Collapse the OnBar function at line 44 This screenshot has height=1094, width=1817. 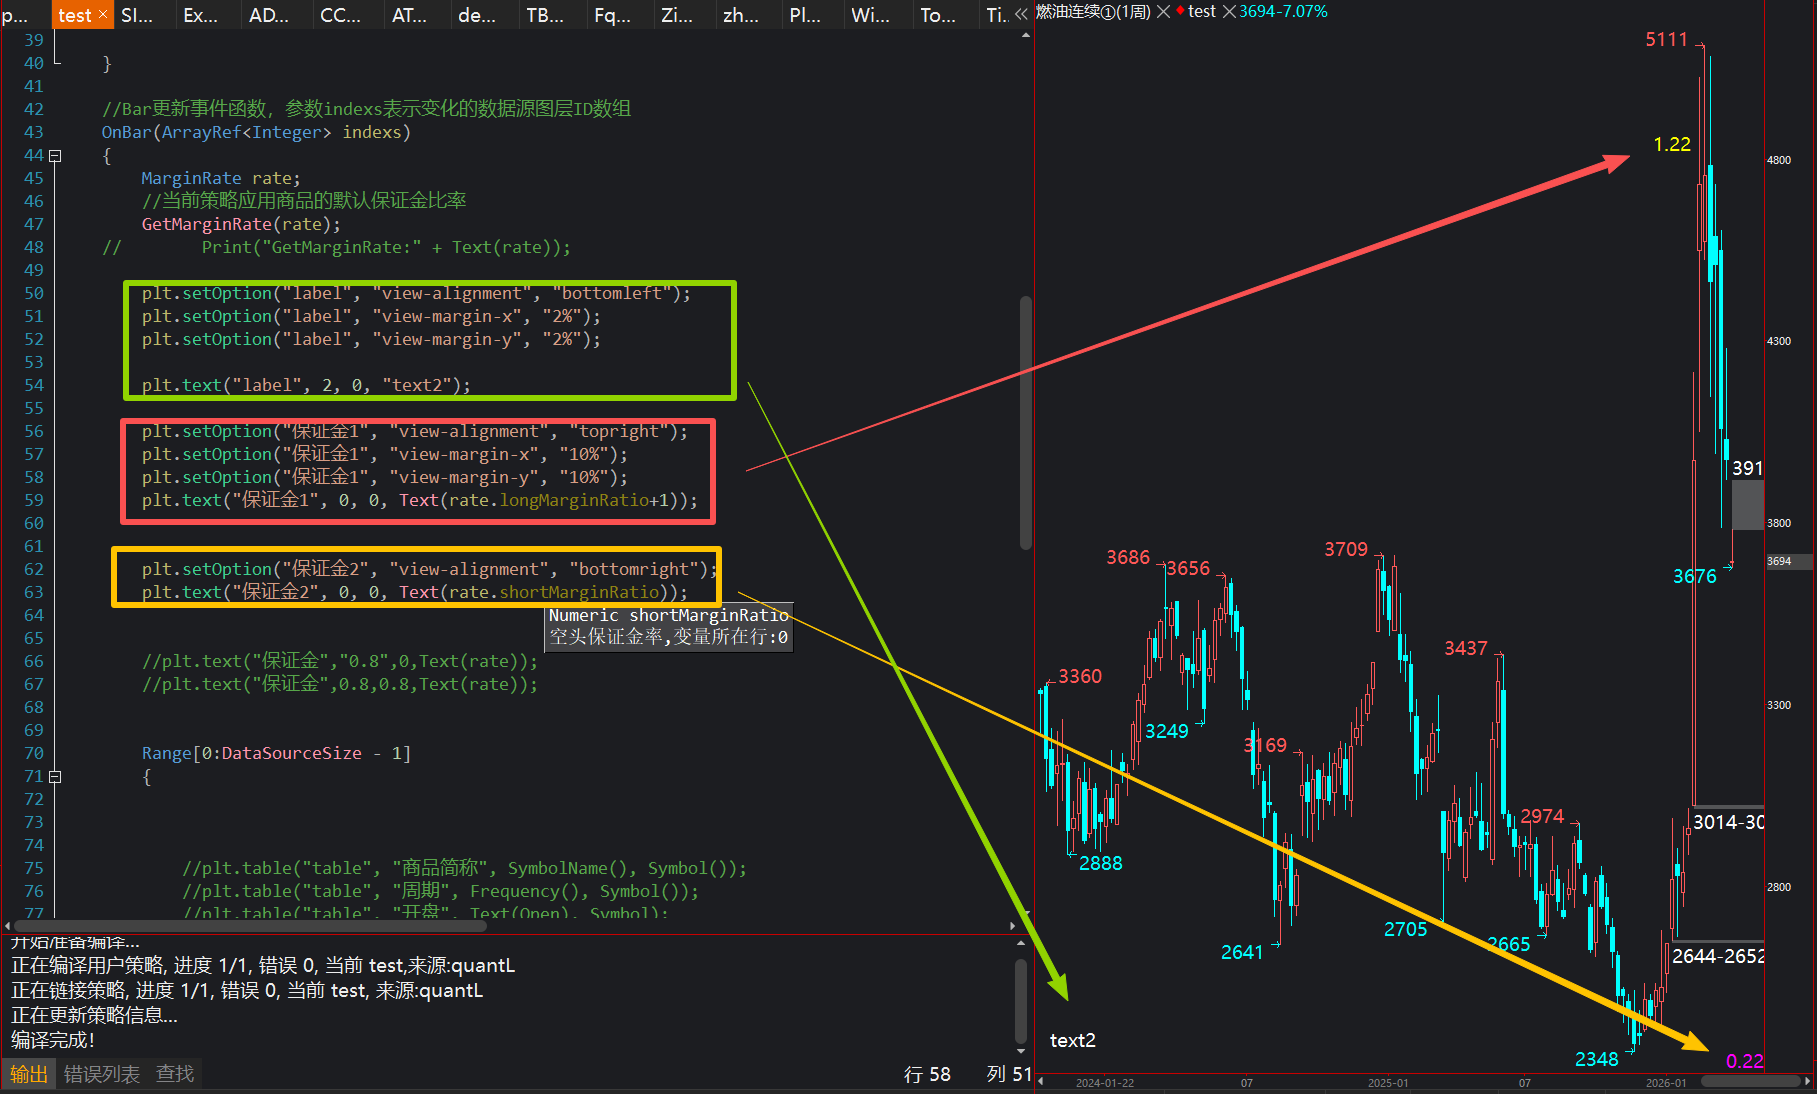56,156
